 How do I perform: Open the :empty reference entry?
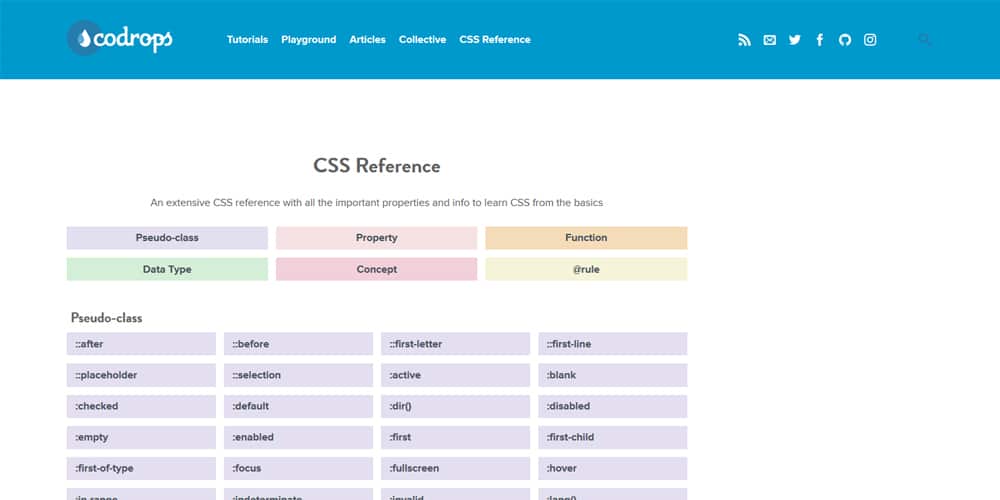(x=141, y=438)
